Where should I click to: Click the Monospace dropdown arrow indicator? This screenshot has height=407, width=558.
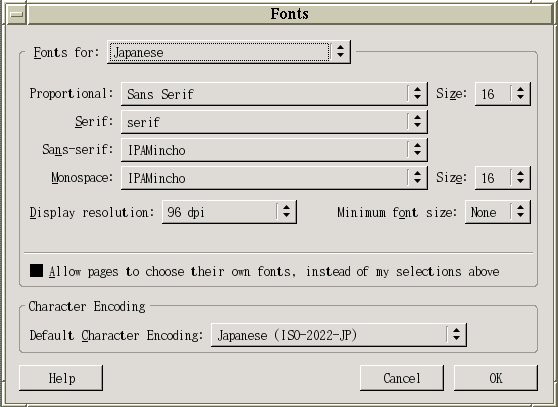417,178
